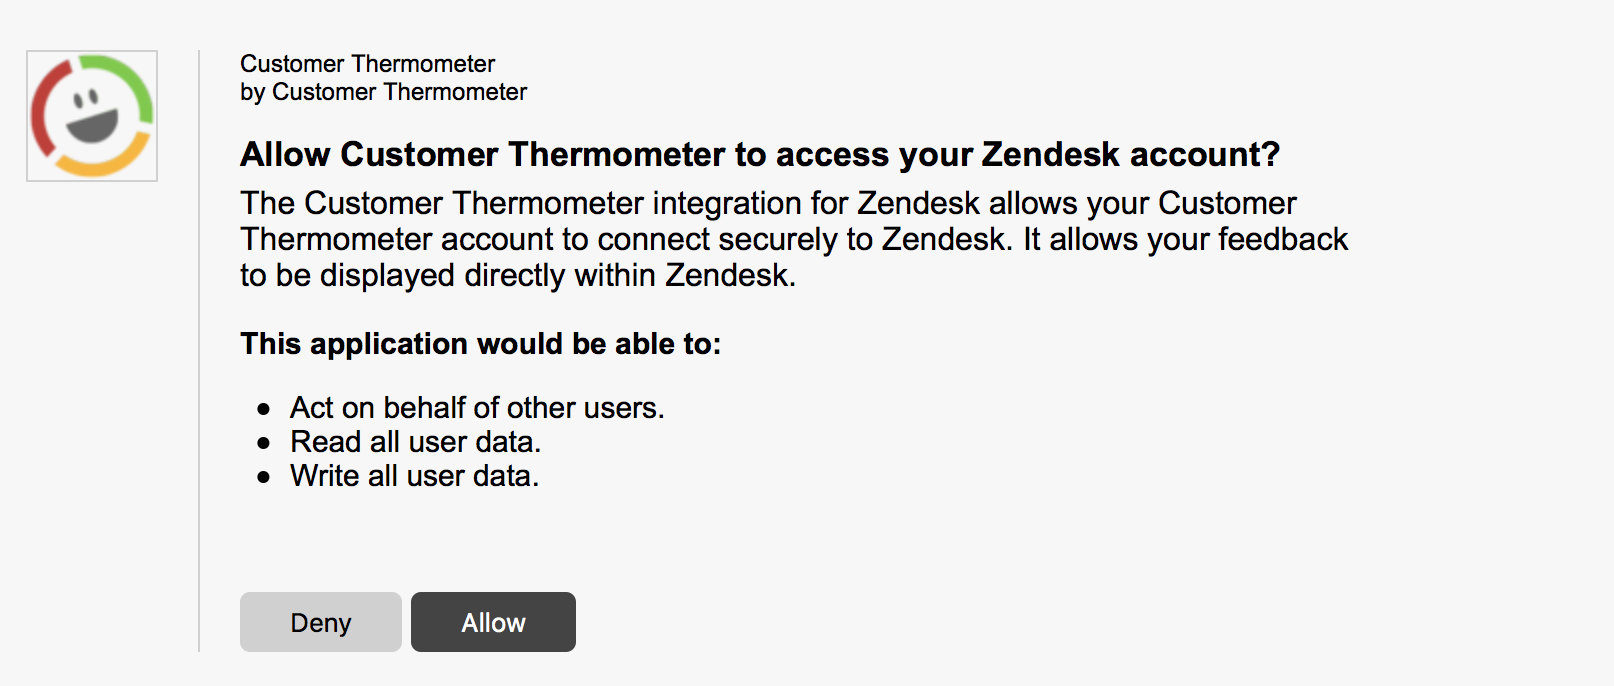
Task: Click 'Customer Thermometer' app name at top
Action: [x=367, y=64]
